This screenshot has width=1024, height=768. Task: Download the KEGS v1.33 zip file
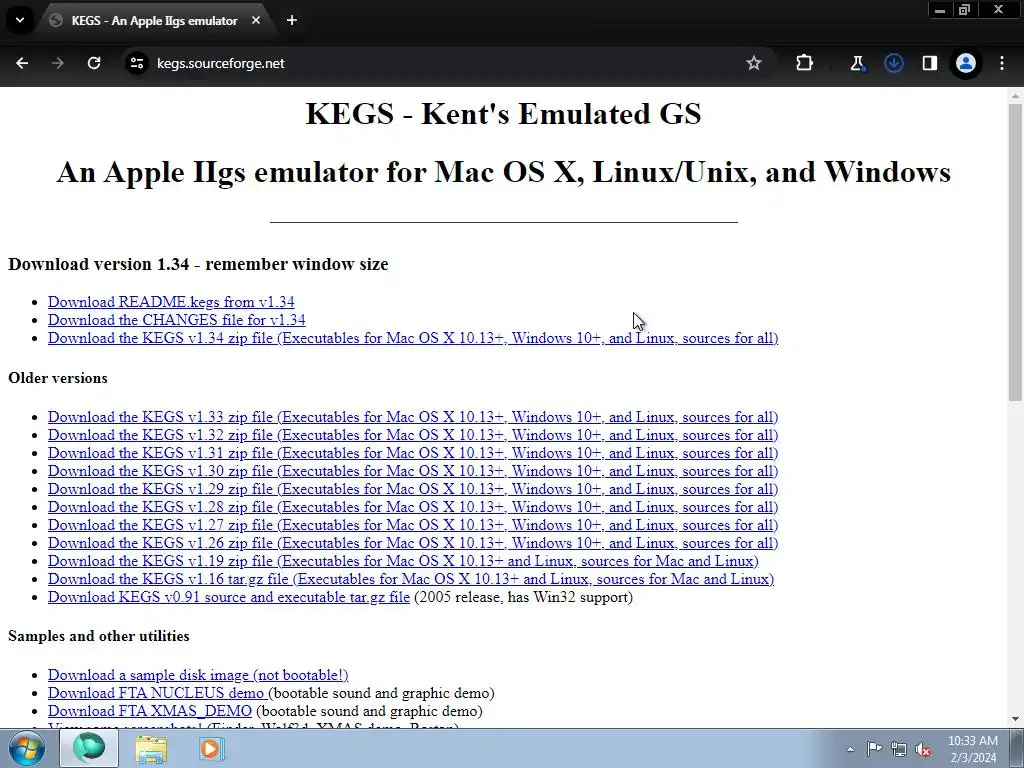pyautogui.click(x=413, y=417)
